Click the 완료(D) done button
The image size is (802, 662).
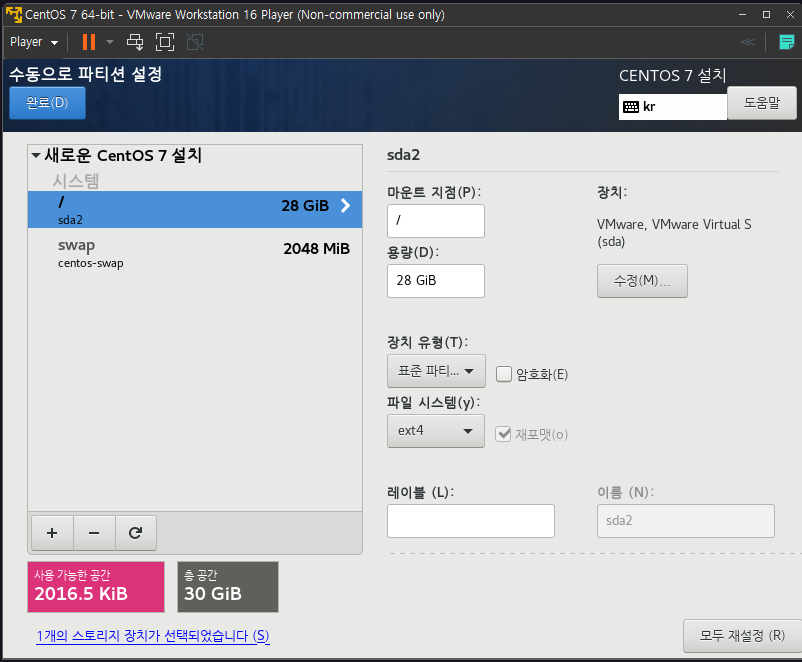[x=47, y=103]
